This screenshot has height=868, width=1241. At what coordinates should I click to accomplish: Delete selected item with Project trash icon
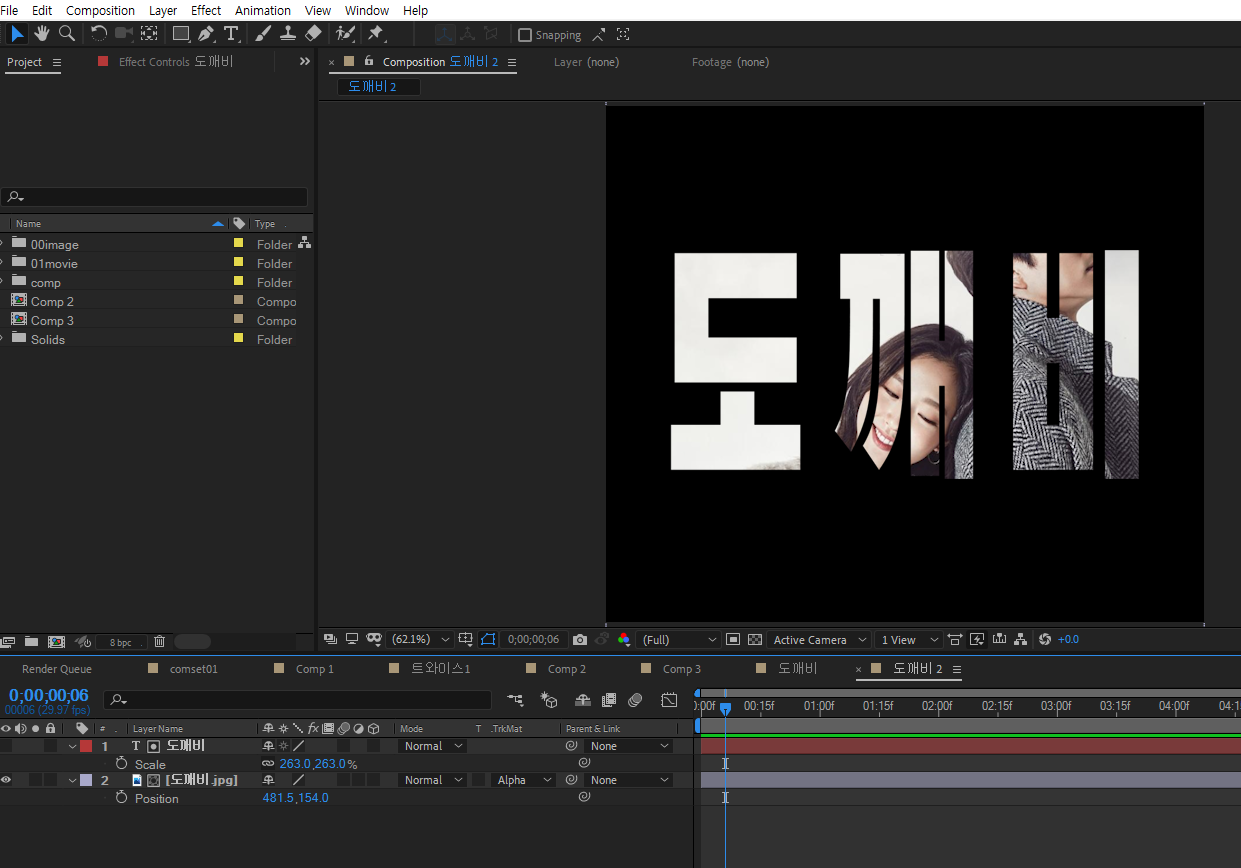pos(159,641)
